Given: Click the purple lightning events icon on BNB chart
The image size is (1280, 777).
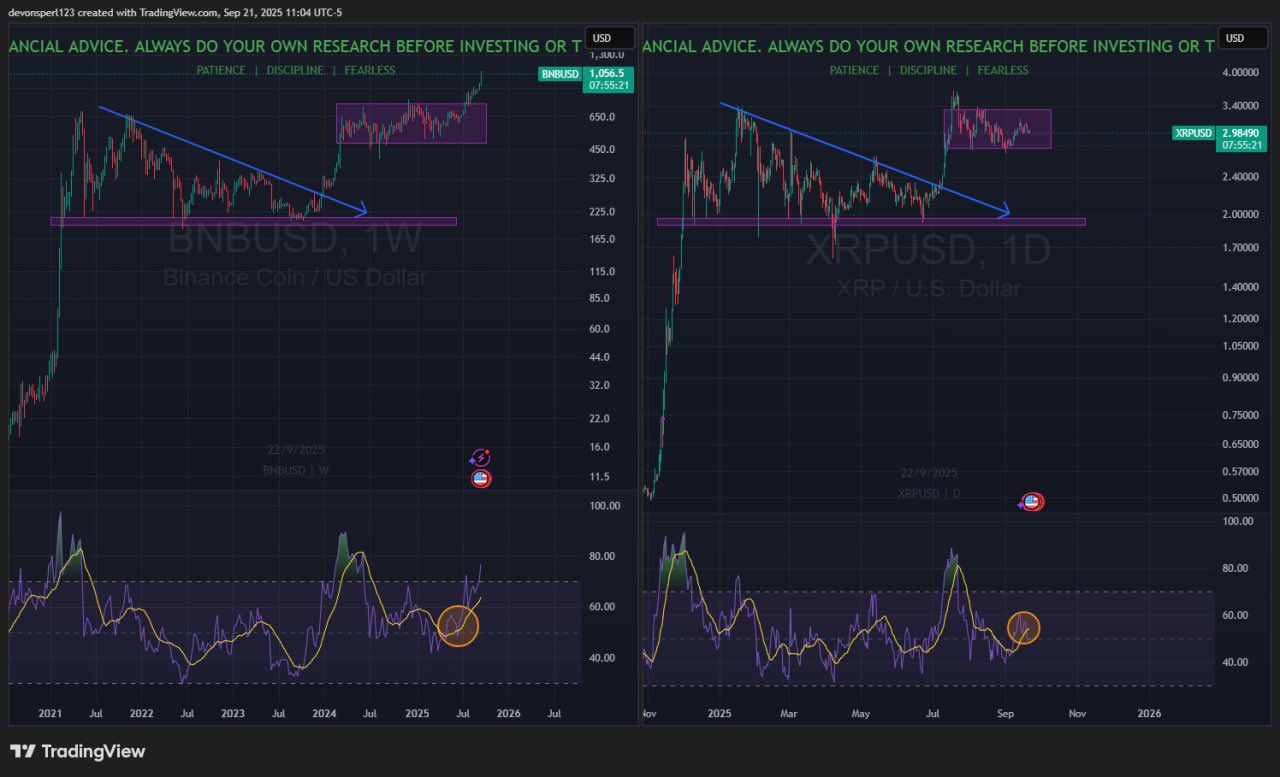Looking at the screenshot, I should click(480, 458).
